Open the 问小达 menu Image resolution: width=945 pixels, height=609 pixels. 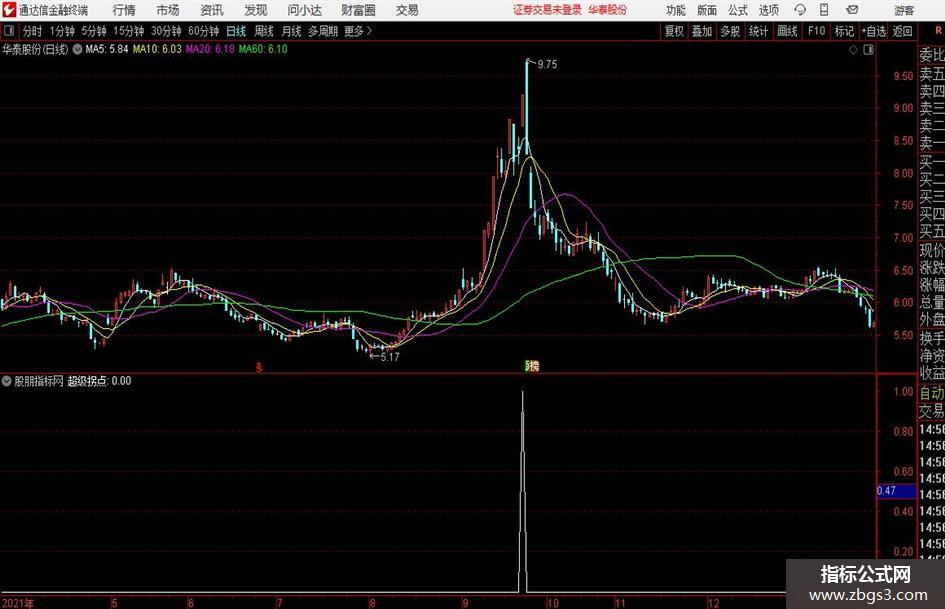[304, 10]
